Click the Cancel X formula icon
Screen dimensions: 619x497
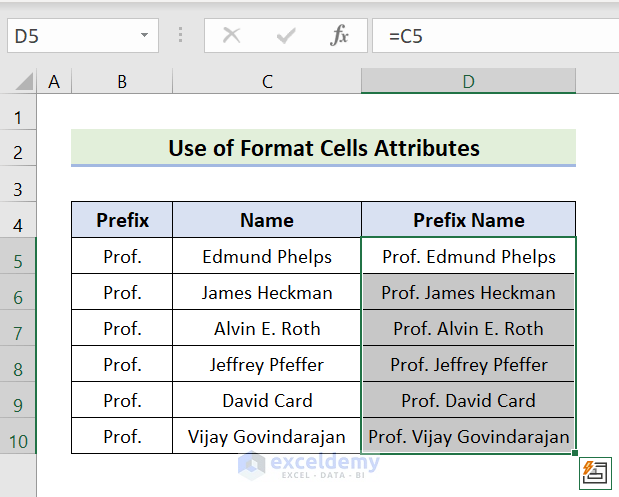[232, 36]
